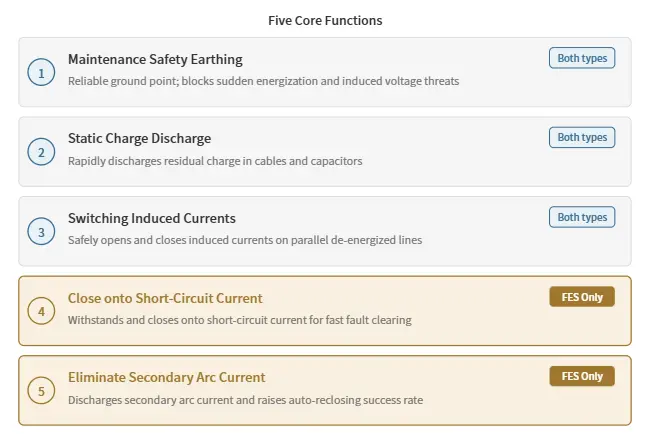Select the Close onto Short-Circuit Current heading
This screenshot has height=436, width=646.
click(165, 298)
